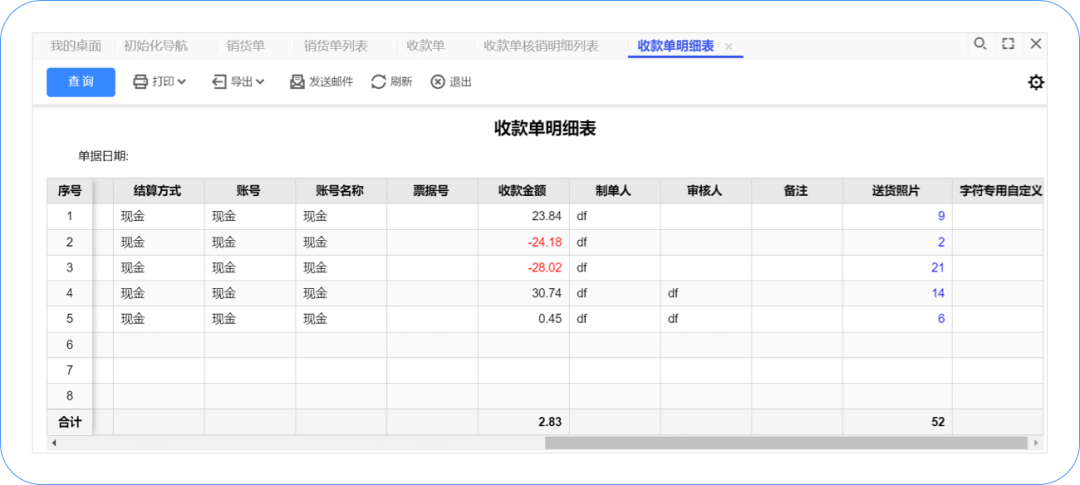Expand the 打印 dropdown arrow
The image size is (1080, 485).
point(182,82)
